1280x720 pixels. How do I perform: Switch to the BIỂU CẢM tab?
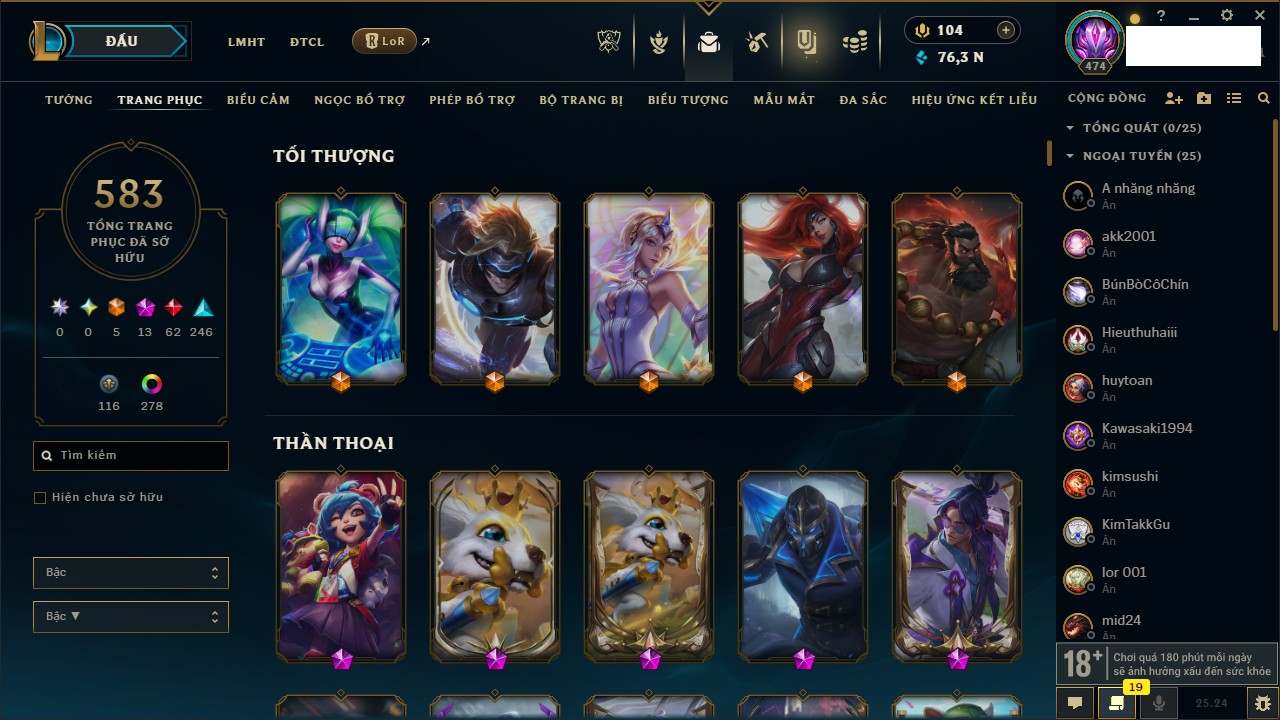point(258,100)
